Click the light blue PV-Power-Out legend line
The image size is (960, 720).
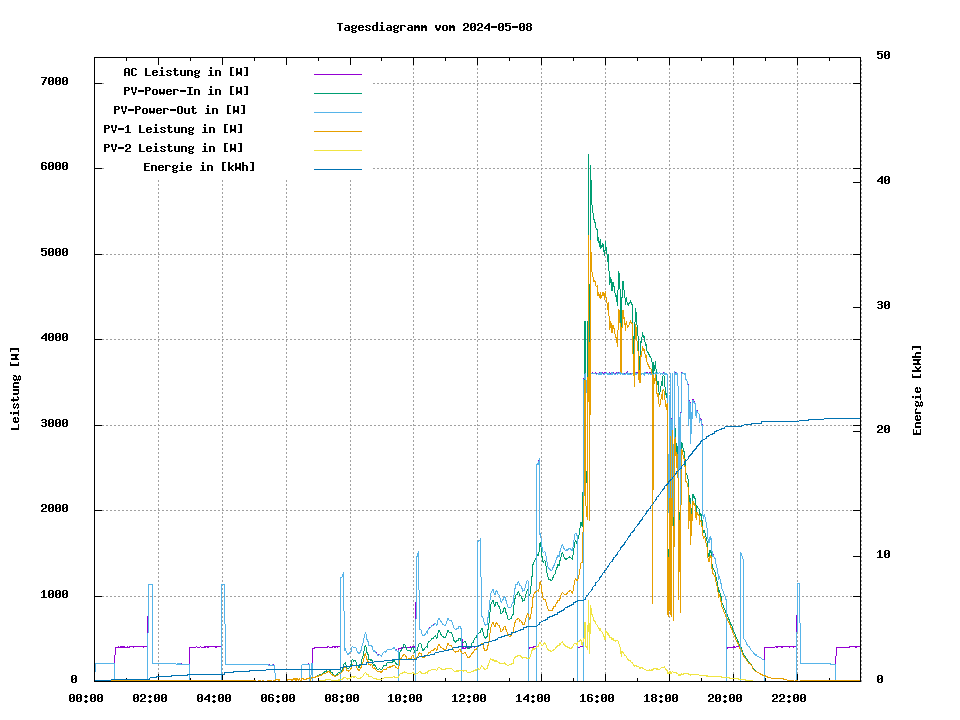pyautogui.click(x=337, y=112)
